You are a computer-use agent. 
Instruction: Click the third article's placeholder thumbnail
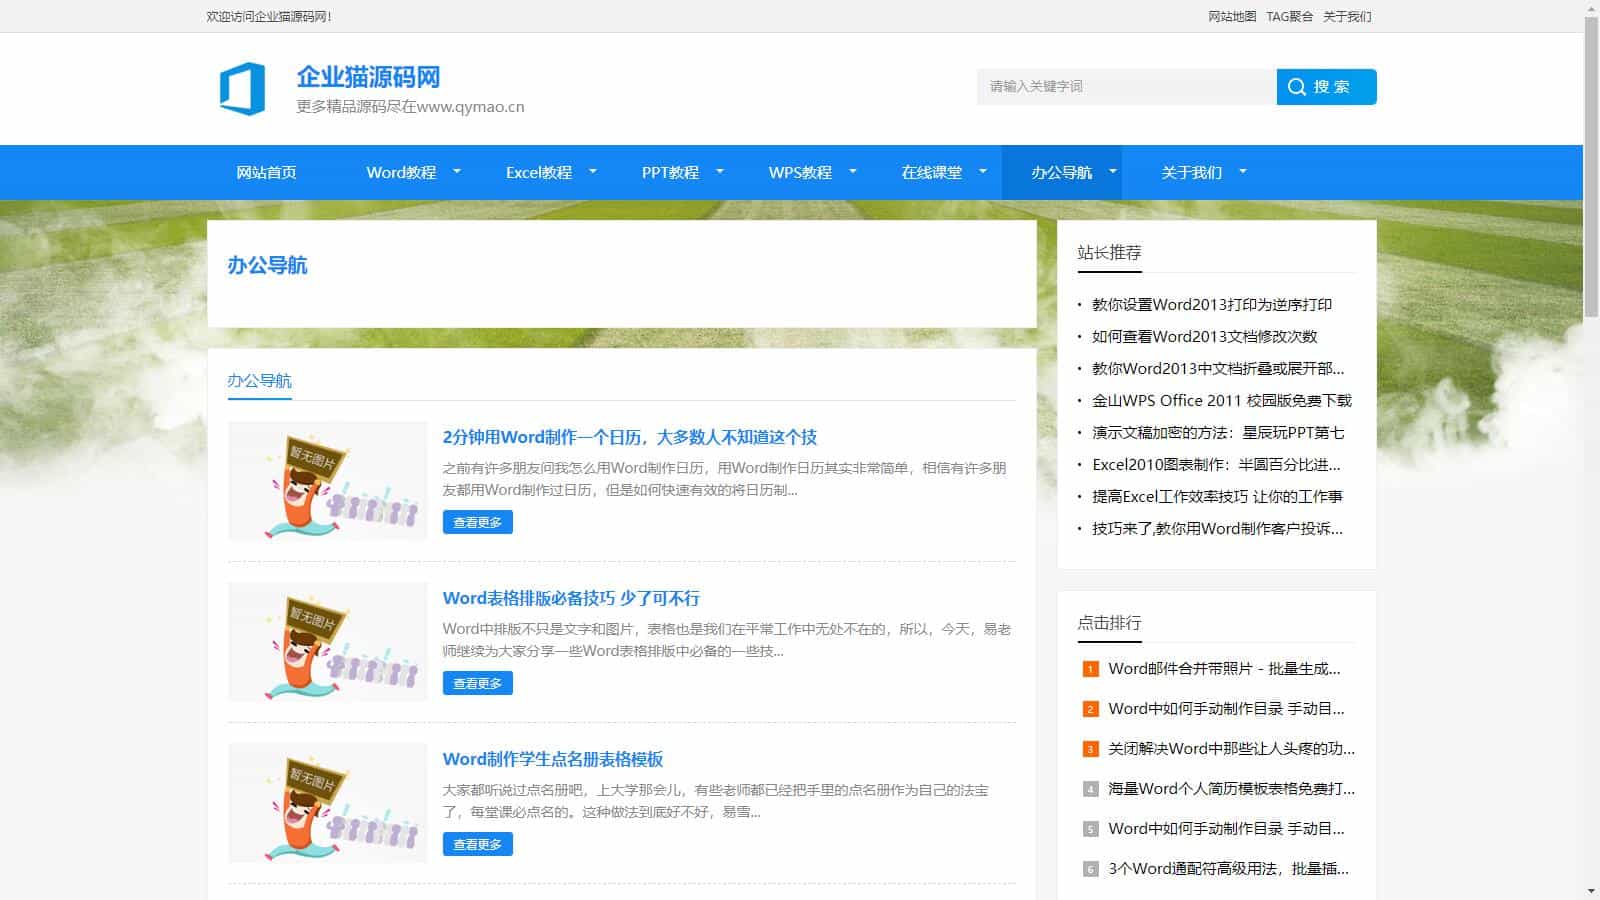(327, 803)
